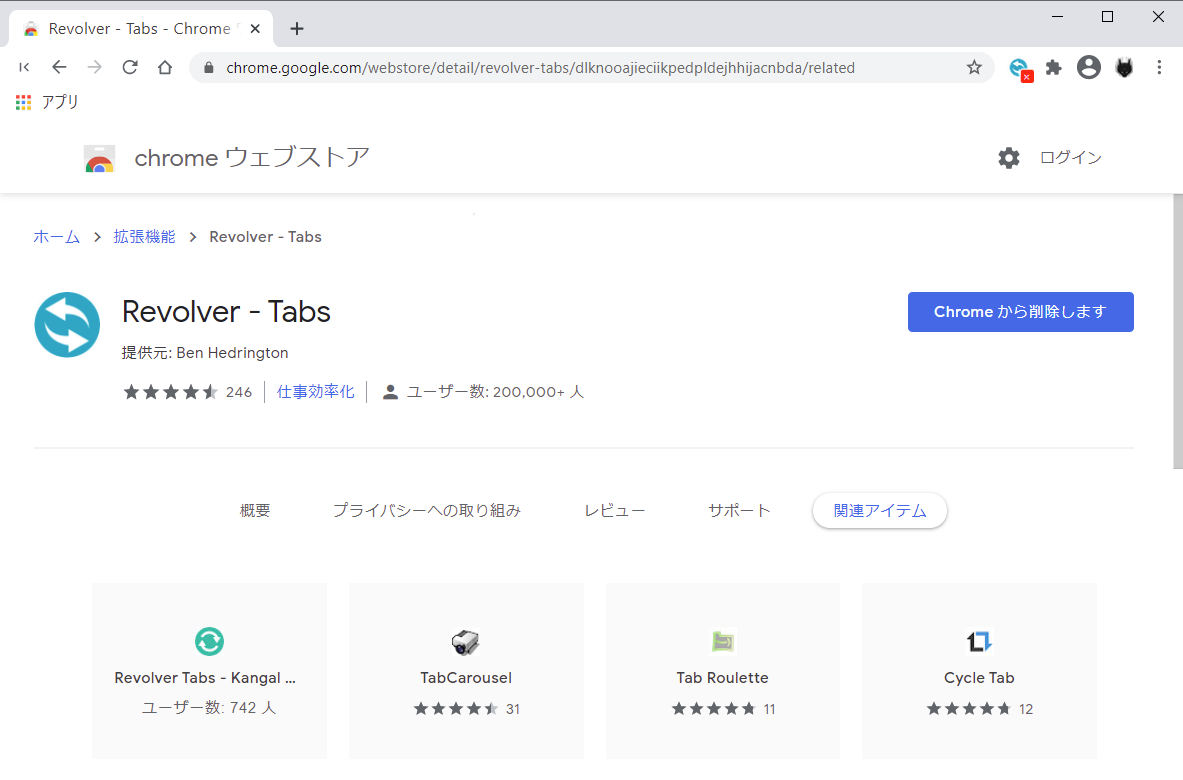Select the プライバシーへの取り組み tab
This screenshot has height=780, width=1183.
point(427,511)
